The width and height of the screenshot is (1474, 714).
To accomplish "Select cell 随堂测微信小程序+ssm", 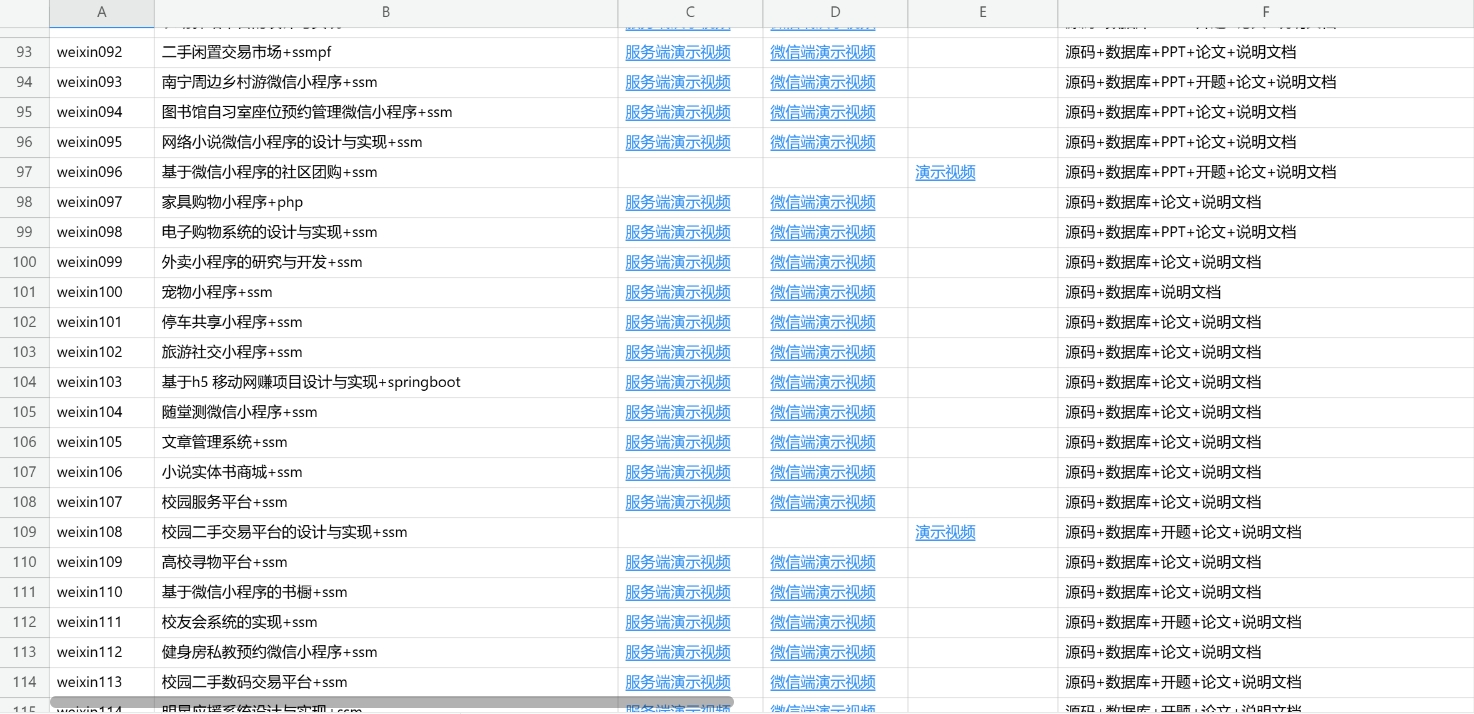I will tap(386, 412).
